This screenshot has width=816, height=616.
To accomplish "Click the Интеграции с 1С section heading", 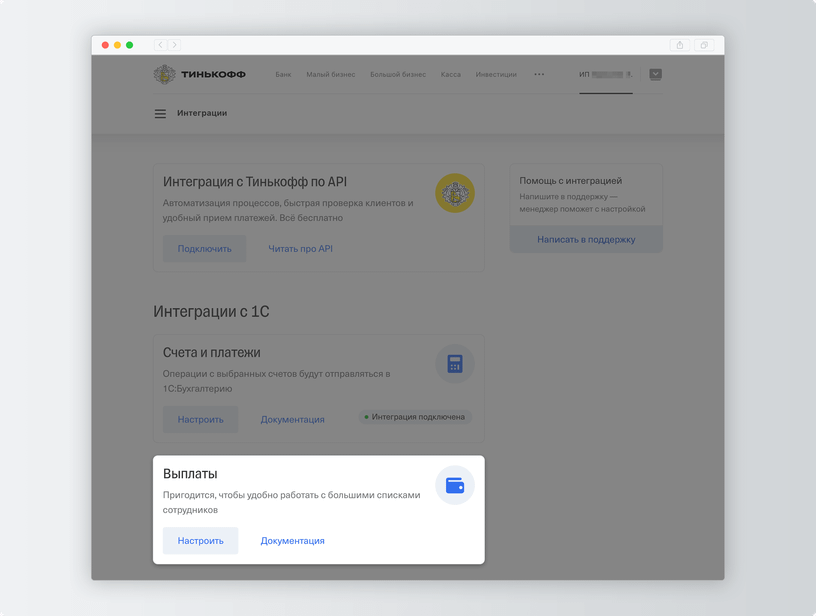I will [x=211, y=311].
